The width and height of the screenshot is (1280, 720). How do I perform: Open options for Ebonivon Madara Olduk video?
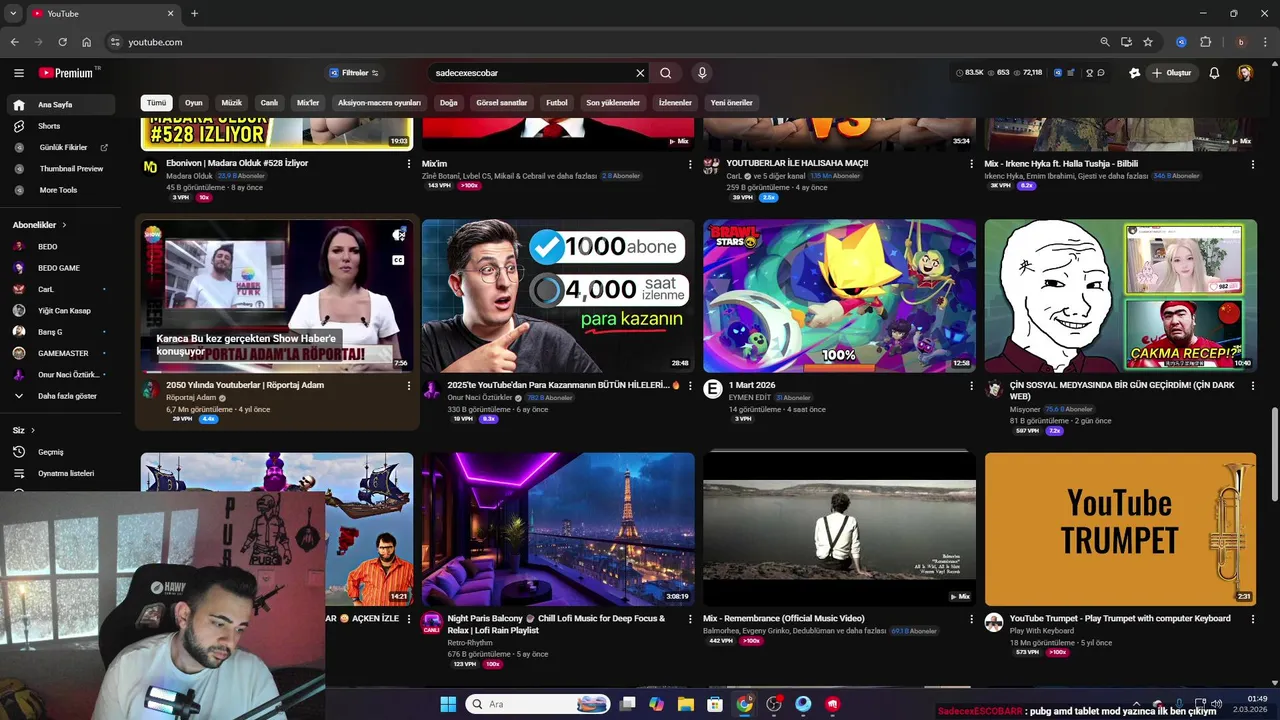pyautogui.click(x=408, y=164)
